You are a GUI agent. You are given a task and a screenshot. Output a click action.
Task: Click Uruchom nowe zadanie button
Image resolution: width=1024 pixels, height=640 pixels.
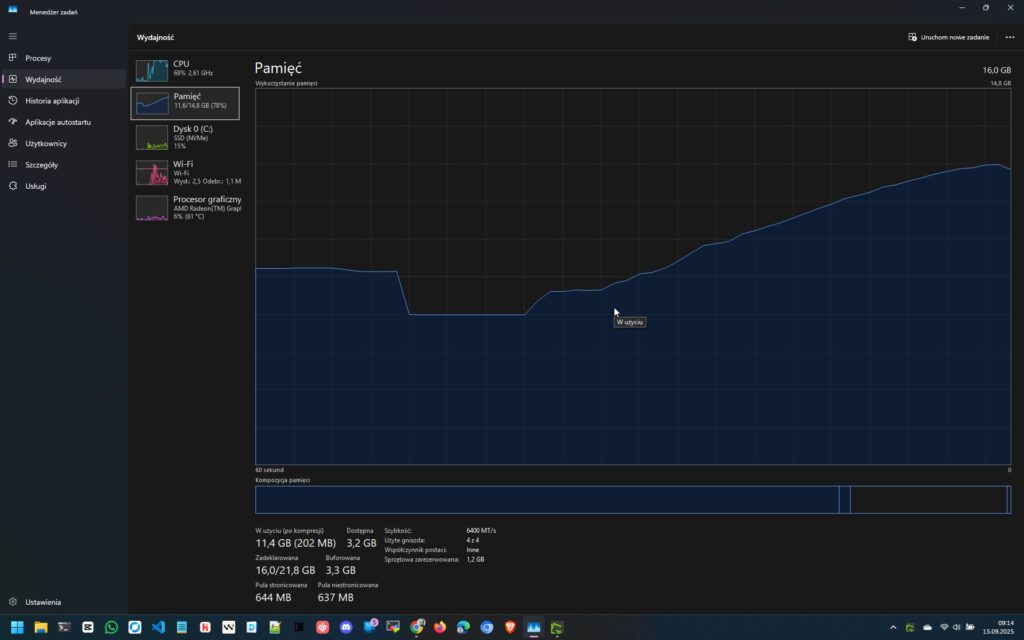(948, 37)
